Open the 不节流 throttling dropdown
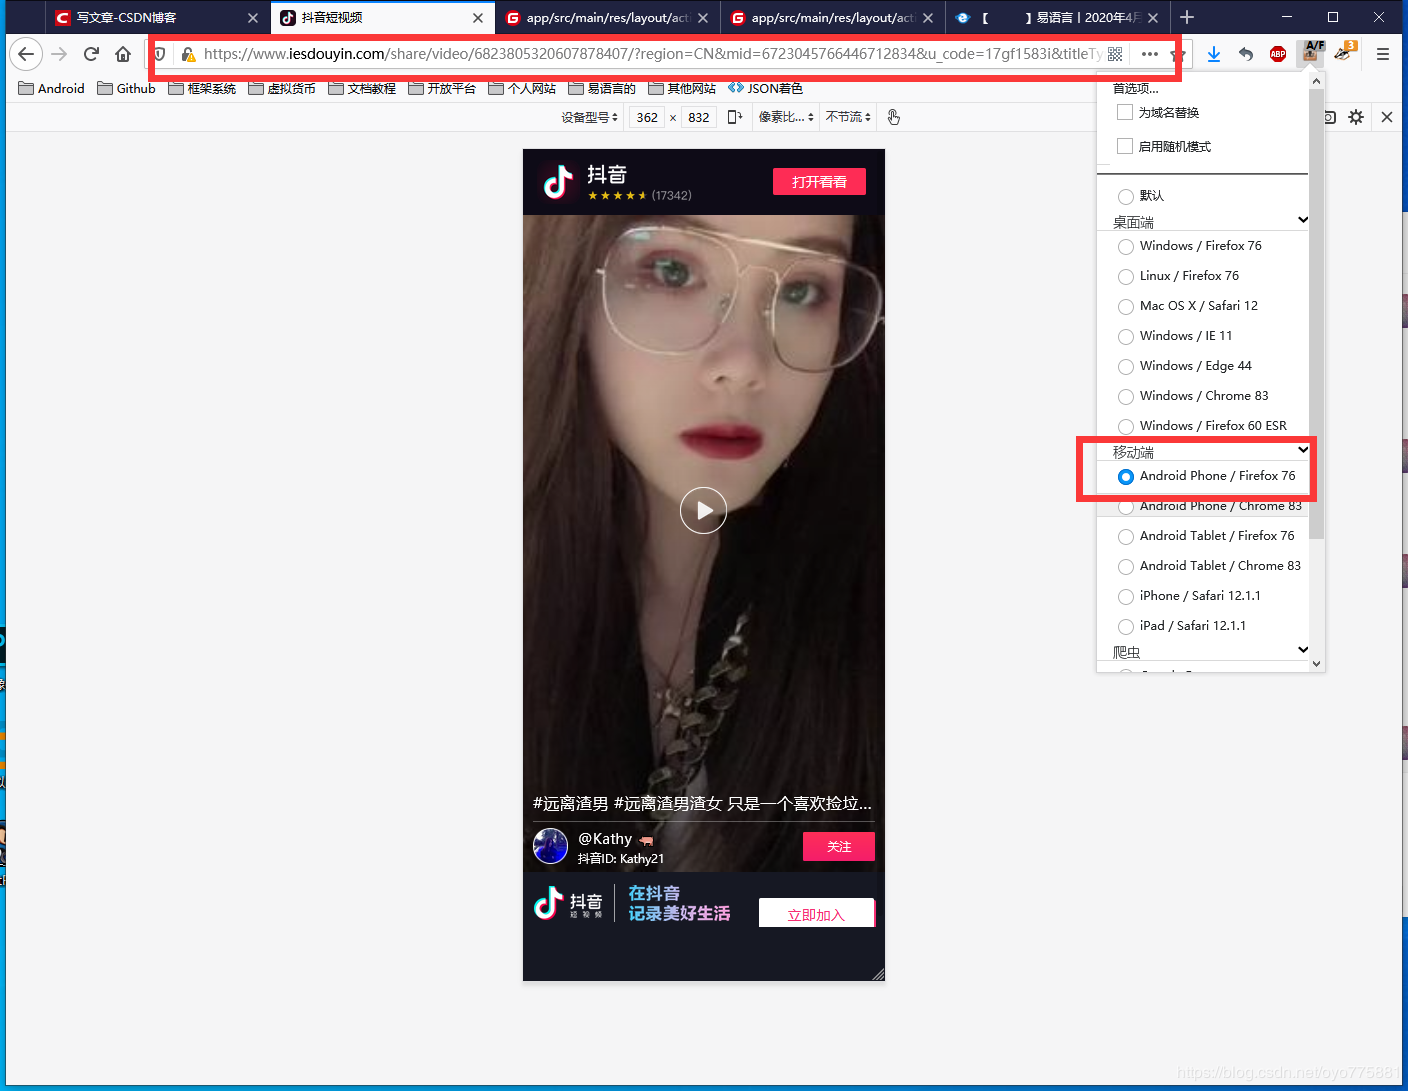1408x1091 pixels. [x=848, y=117]
